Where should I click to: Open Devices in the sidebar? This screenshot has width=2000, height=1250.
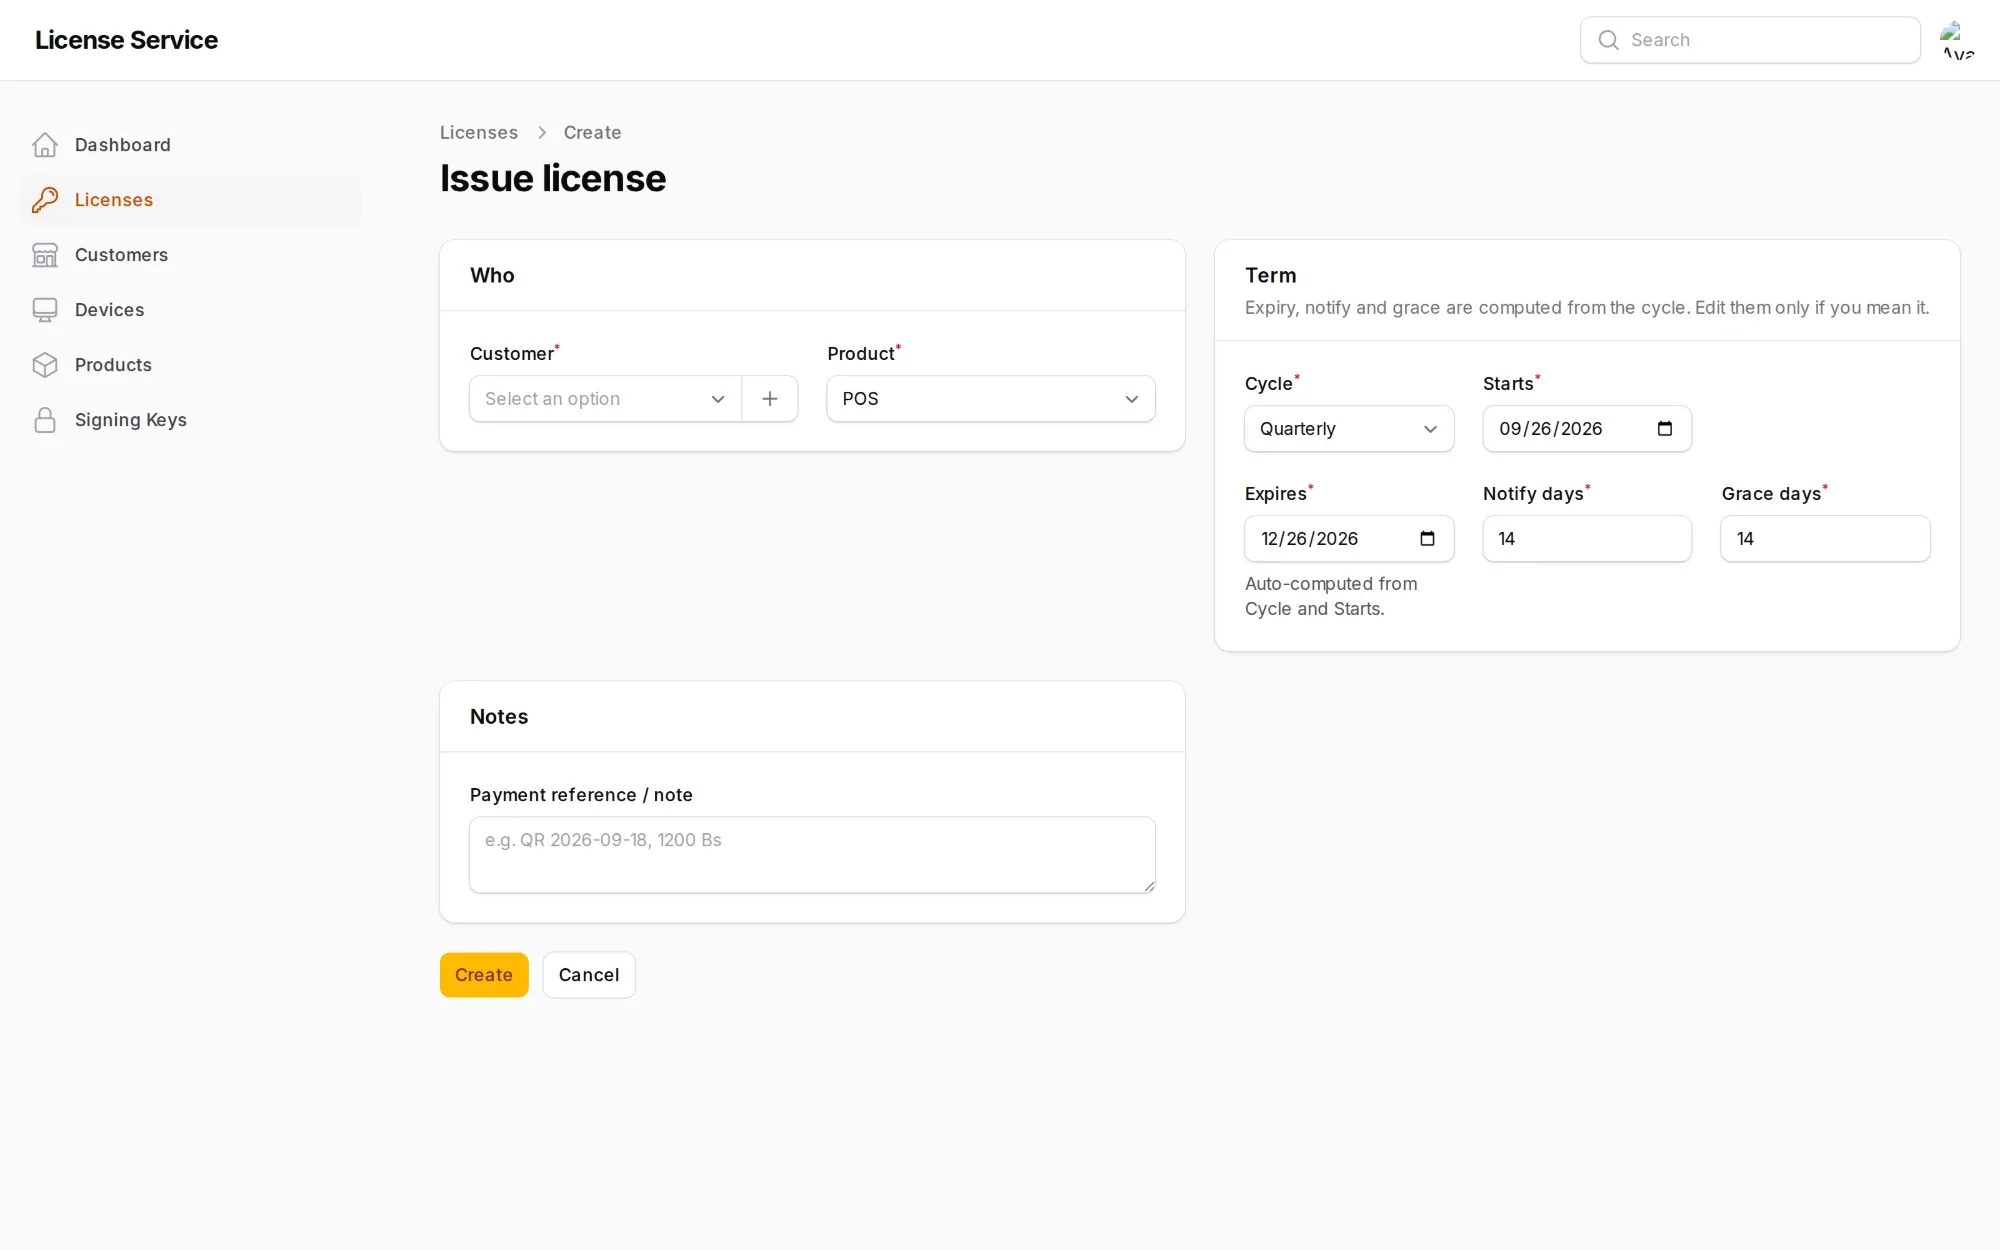click(190, 310)
